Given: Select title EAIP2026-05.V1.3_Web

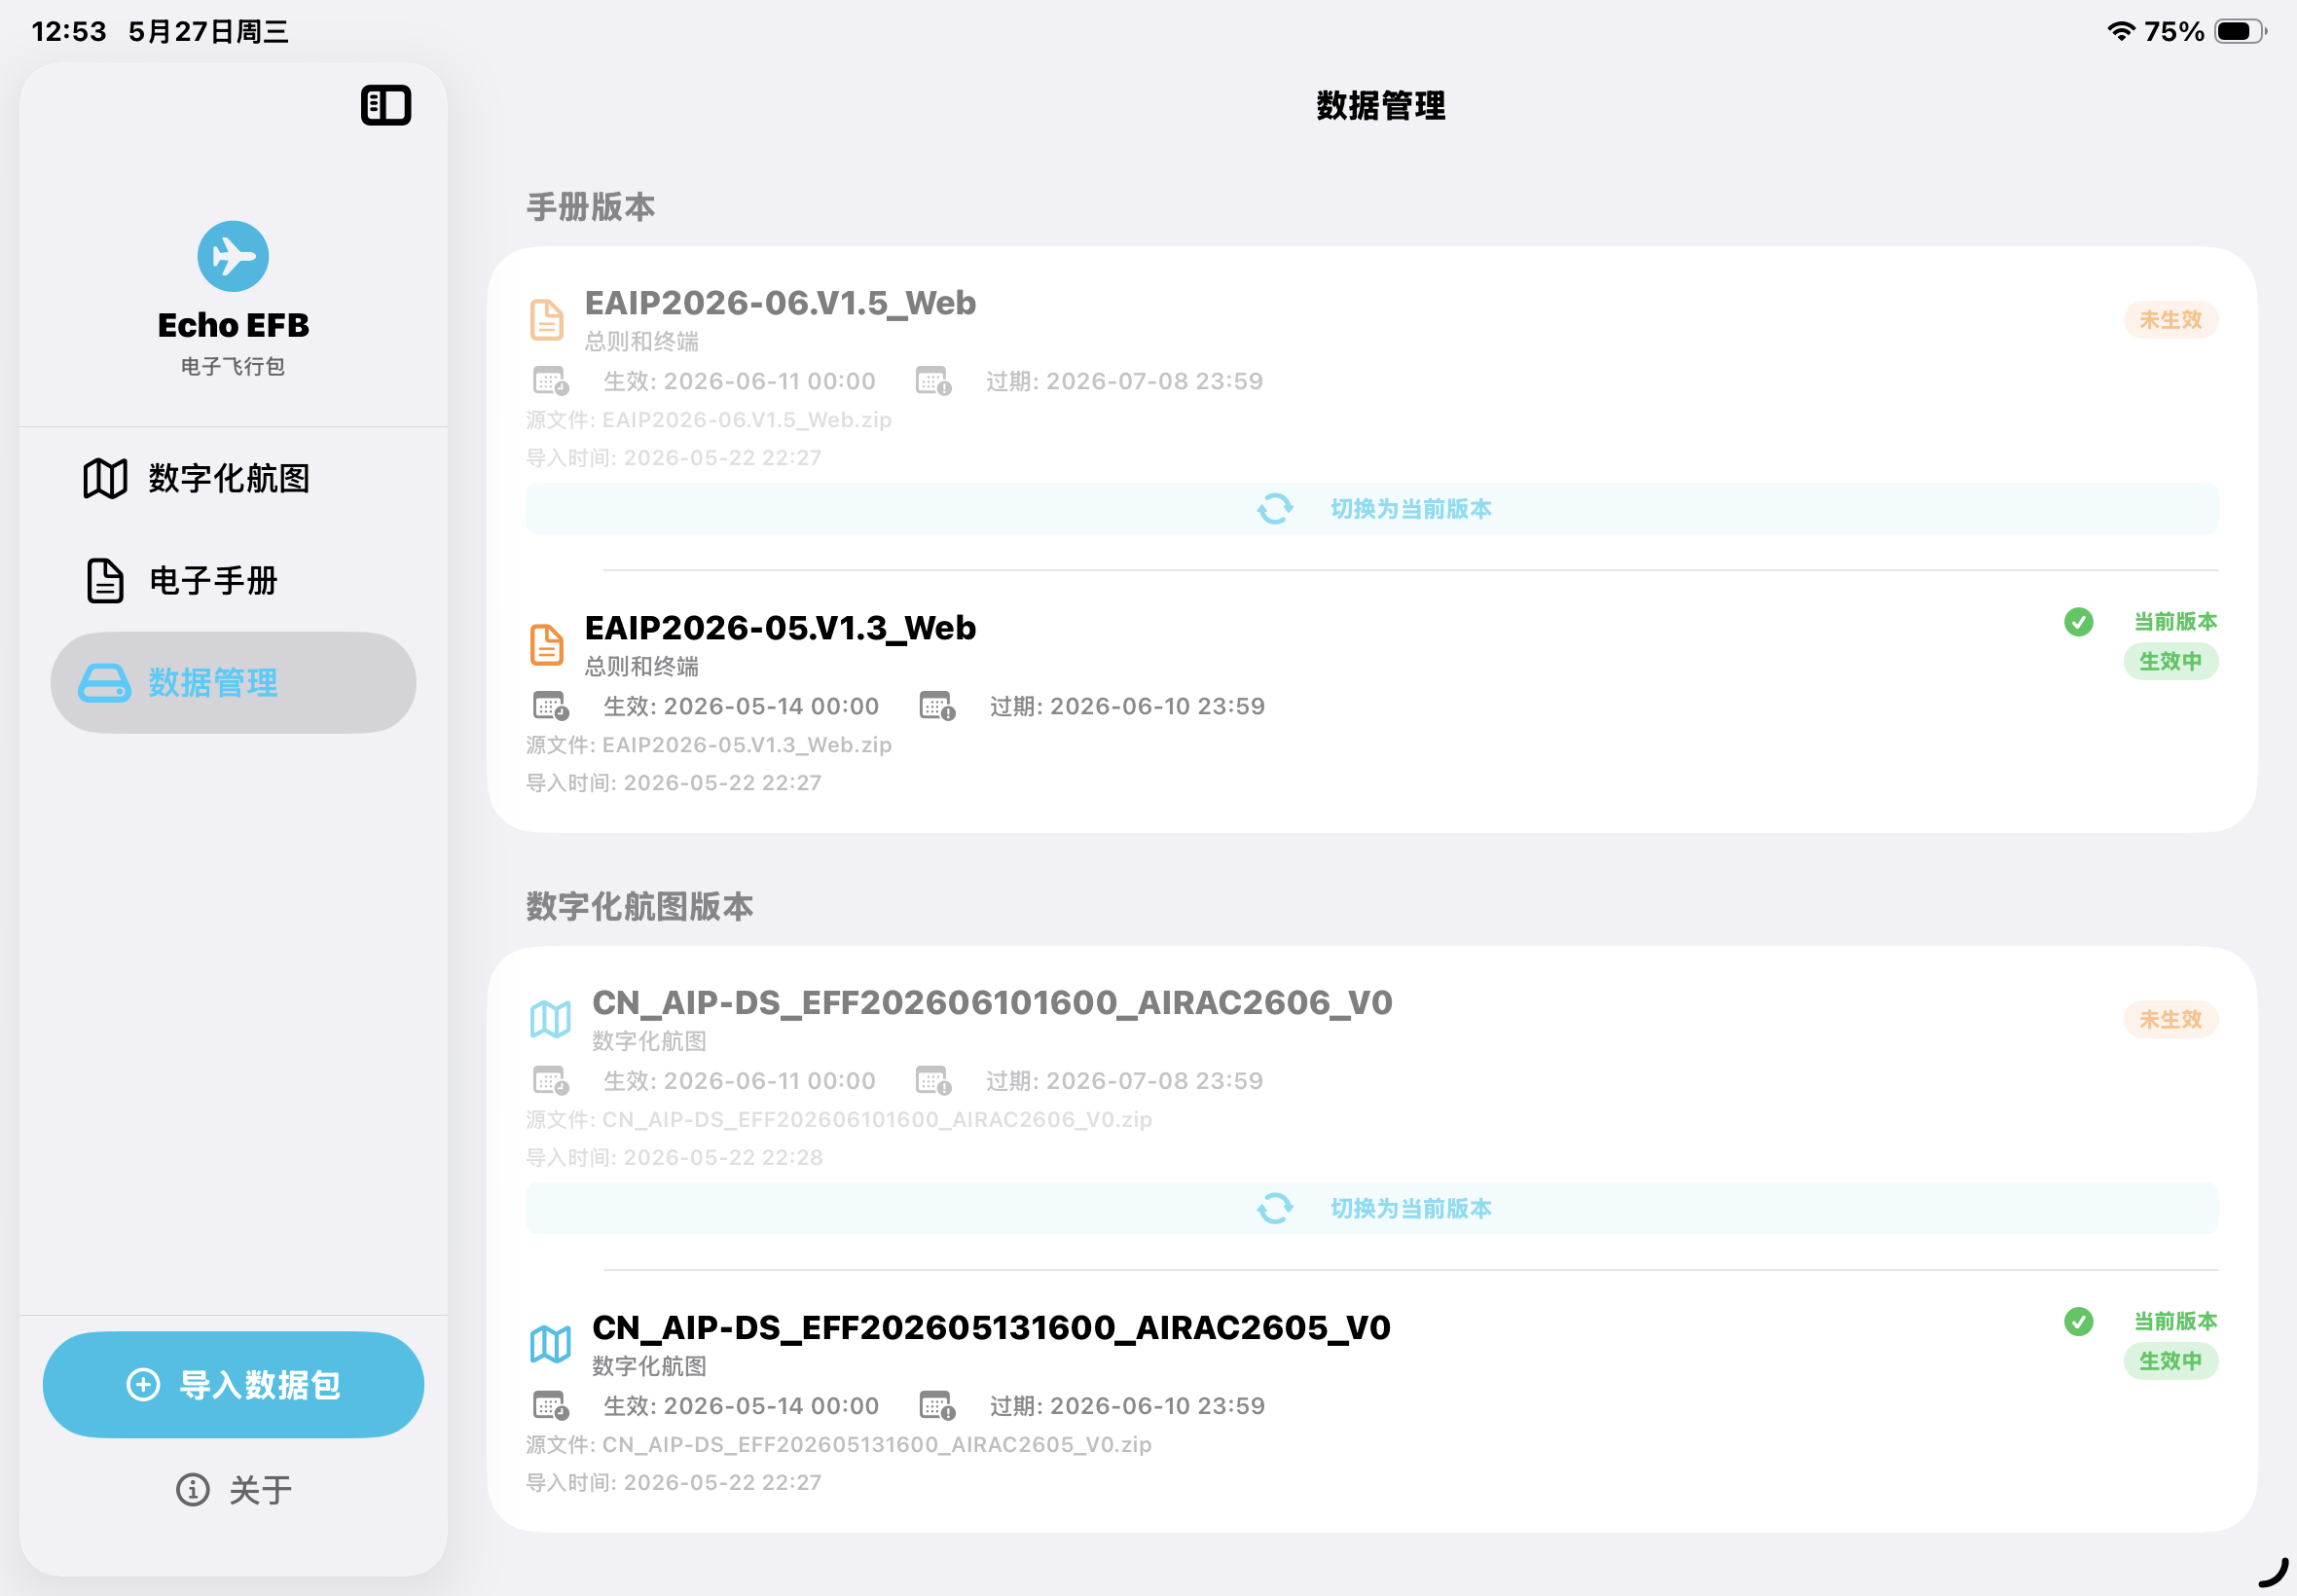Looking at the screenshot, I should tap(780, 628).
